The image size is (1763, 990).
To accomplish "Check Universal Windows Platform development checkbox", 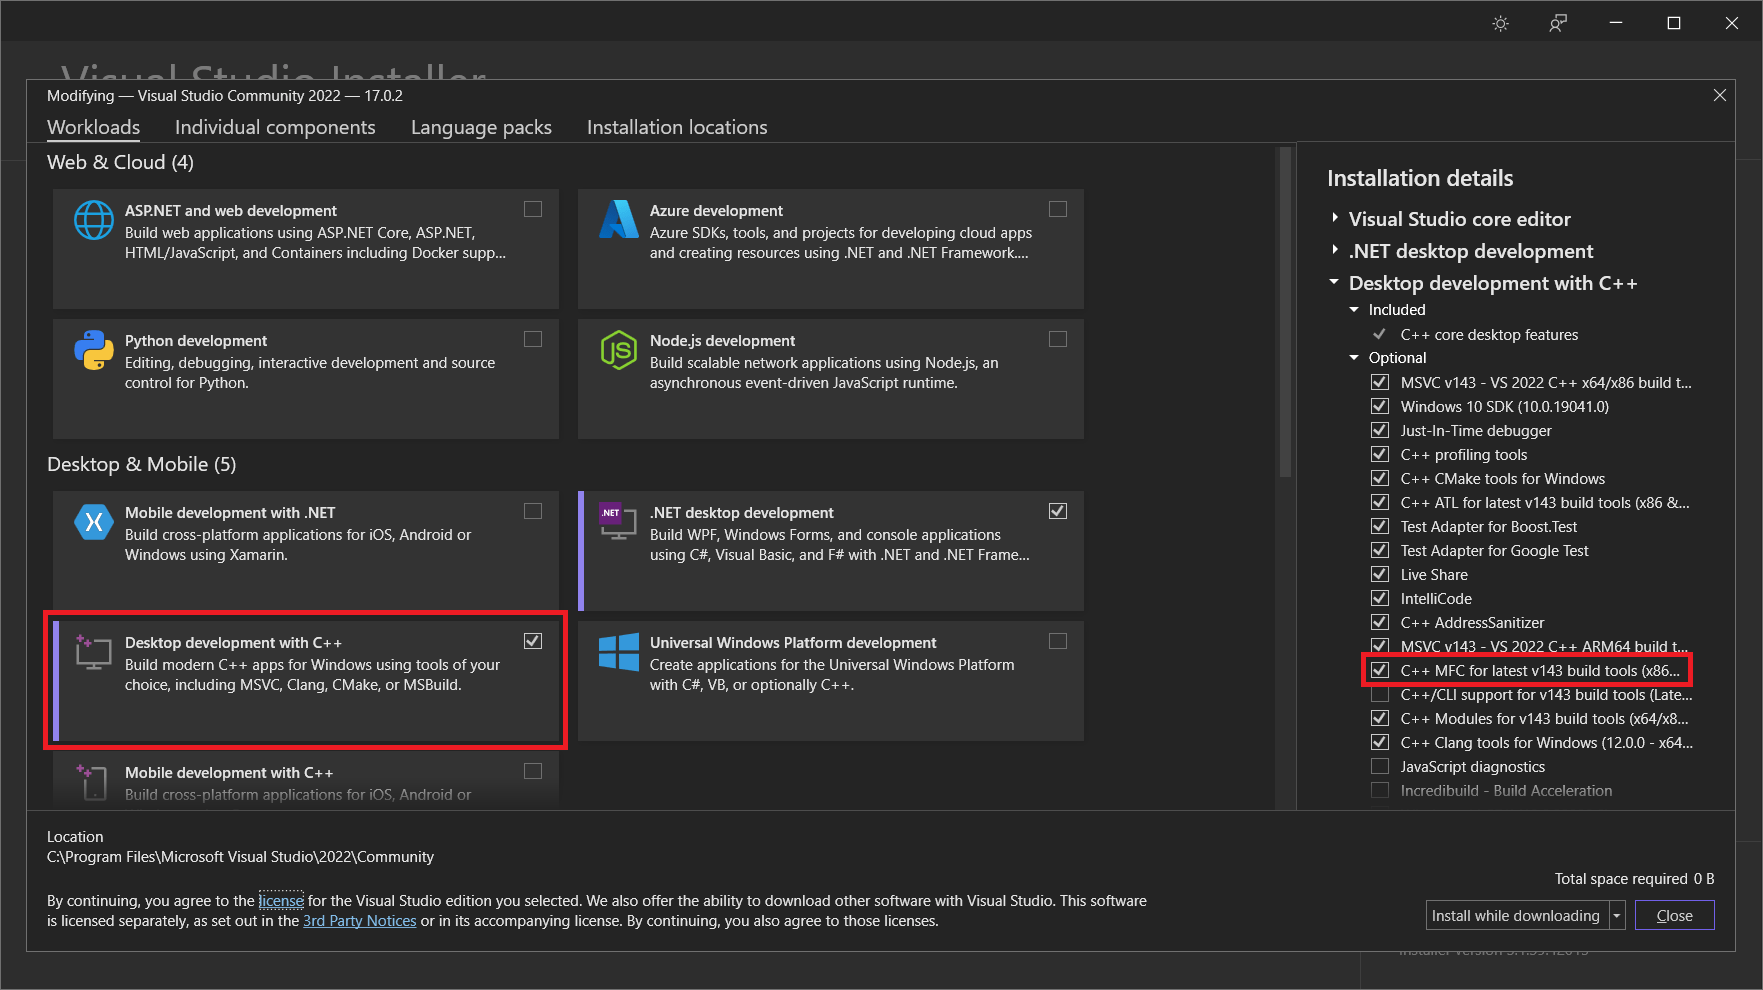I will 1058,641.
